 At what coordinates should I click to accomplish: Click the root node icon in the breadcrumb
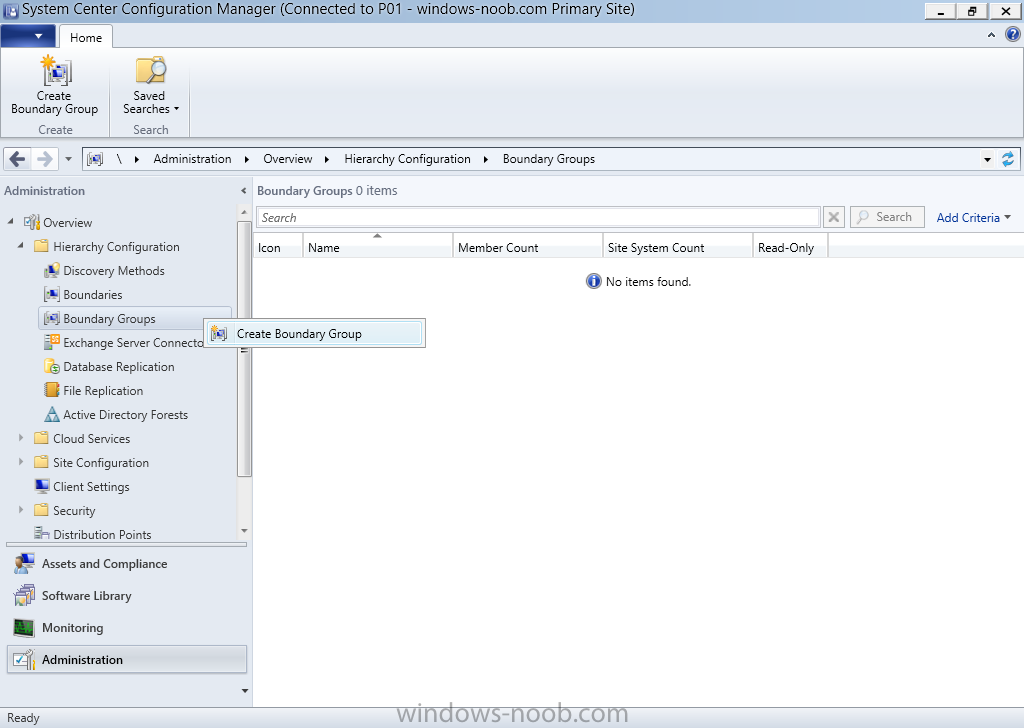[x=95, y=159]
